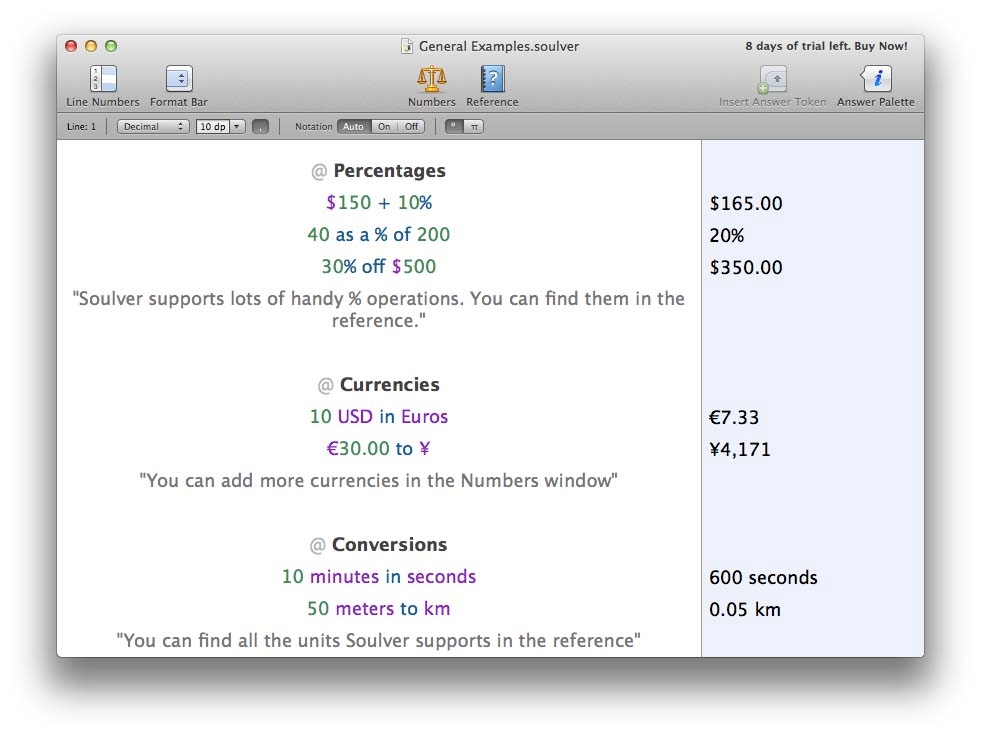981x736 pixels.
Task: Toggle the Line Numbers toolbar icon
Action: [103, 79]
